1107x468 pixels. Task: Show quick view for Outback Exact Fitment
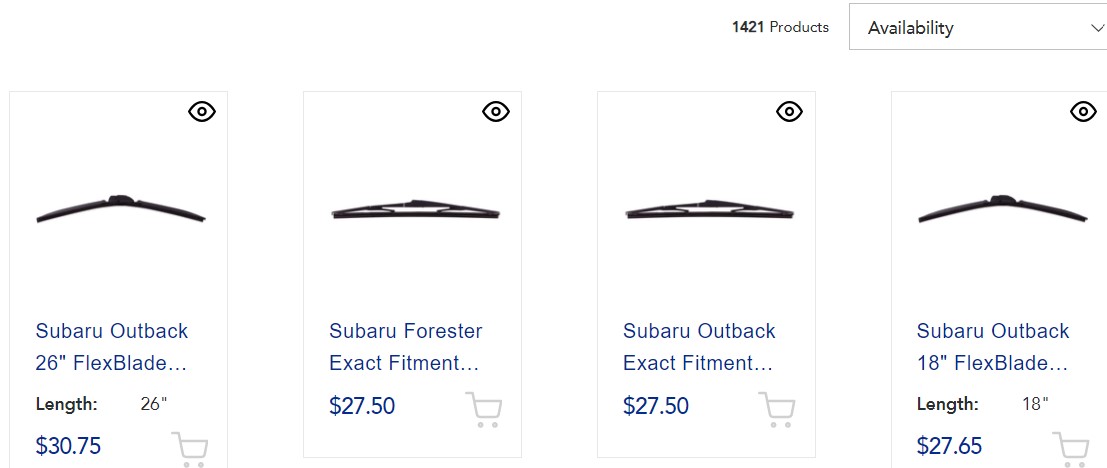[790, 112]
